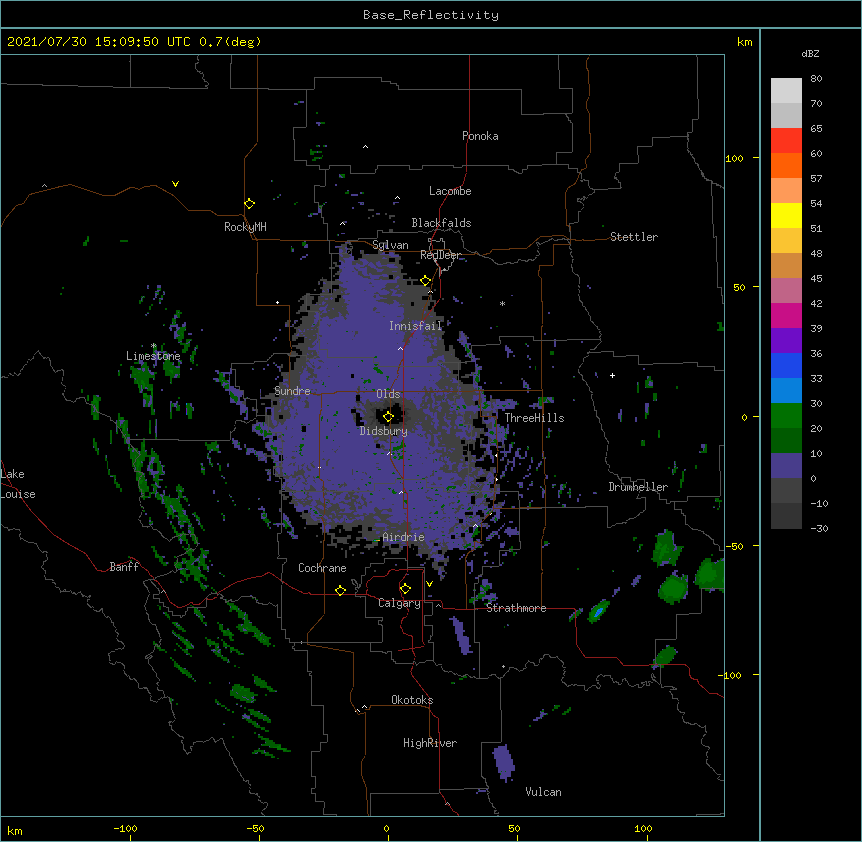Click the yellow diamond marker near RockyMH
Image resolution: width=862 pixels, height=842 pixels.
click(249, 204)
